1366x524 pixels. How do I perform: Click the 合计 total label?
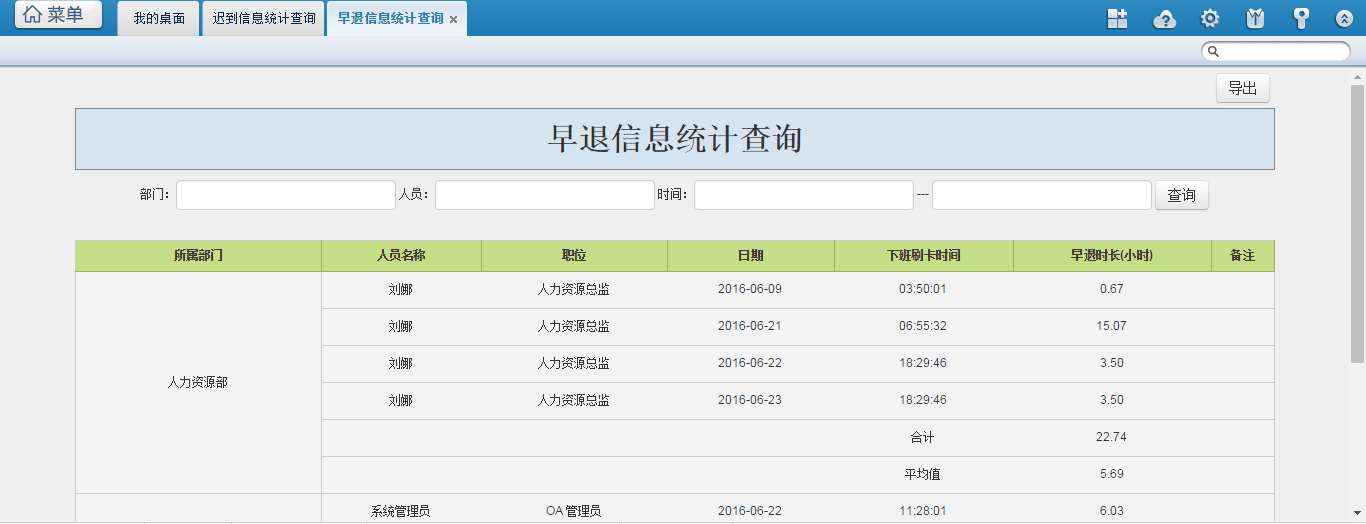pyautogui.click(x=923, y=437)
